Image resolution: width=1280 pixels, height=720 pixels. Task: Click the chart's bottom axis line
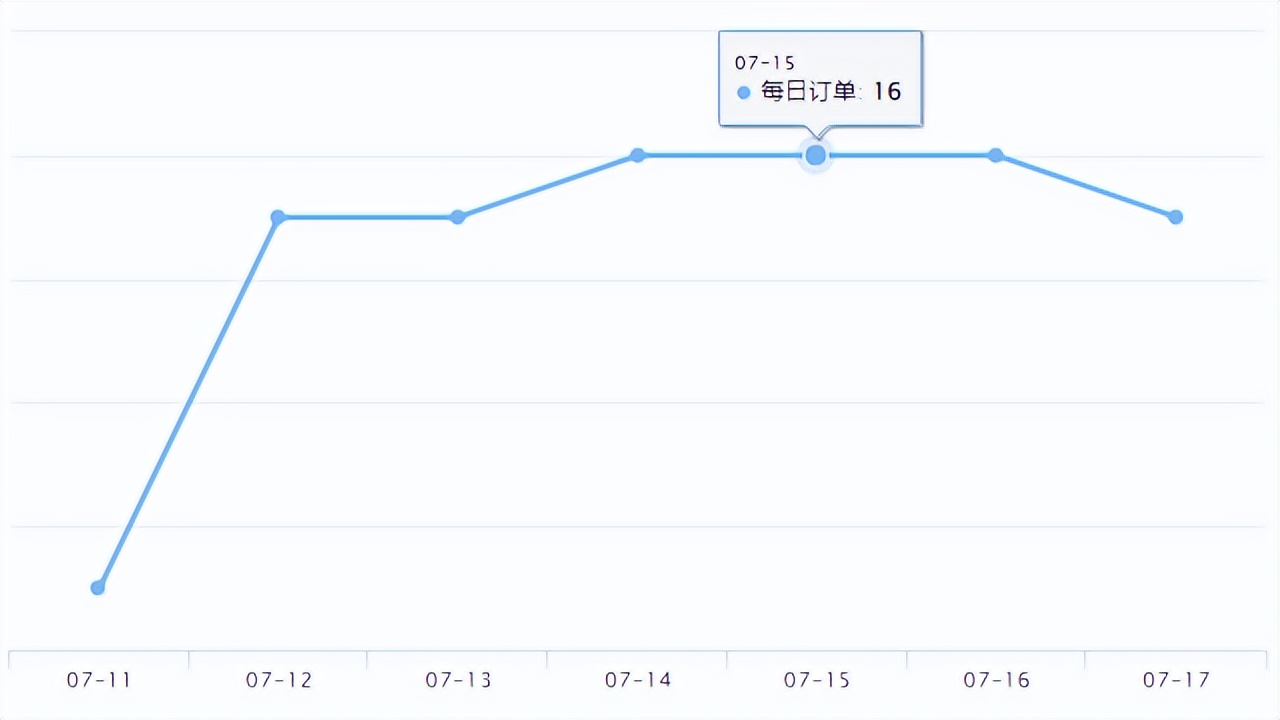click(x=640, y=648)
